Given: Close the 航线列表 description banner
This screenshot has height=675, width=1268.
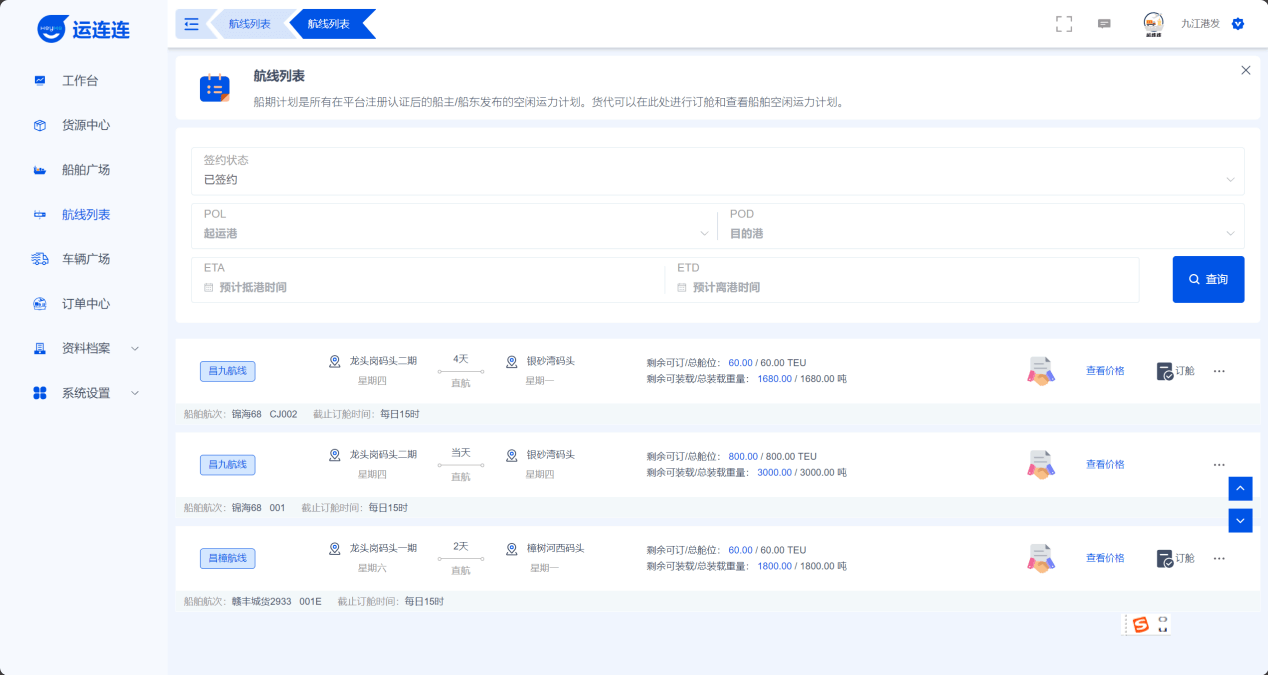Looking at the screenshot, I should pyautogui.click(x=1245, y=70).
